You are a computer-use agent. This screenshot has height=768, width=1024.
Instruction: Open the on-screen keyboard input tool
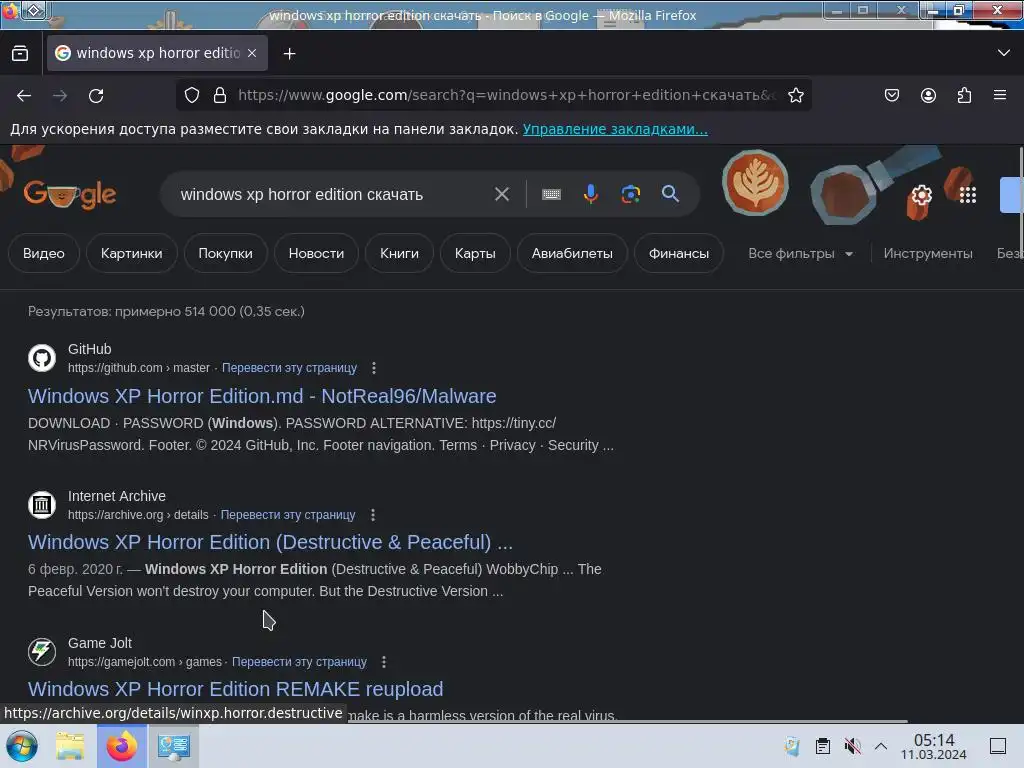click(x=551, y=194)
